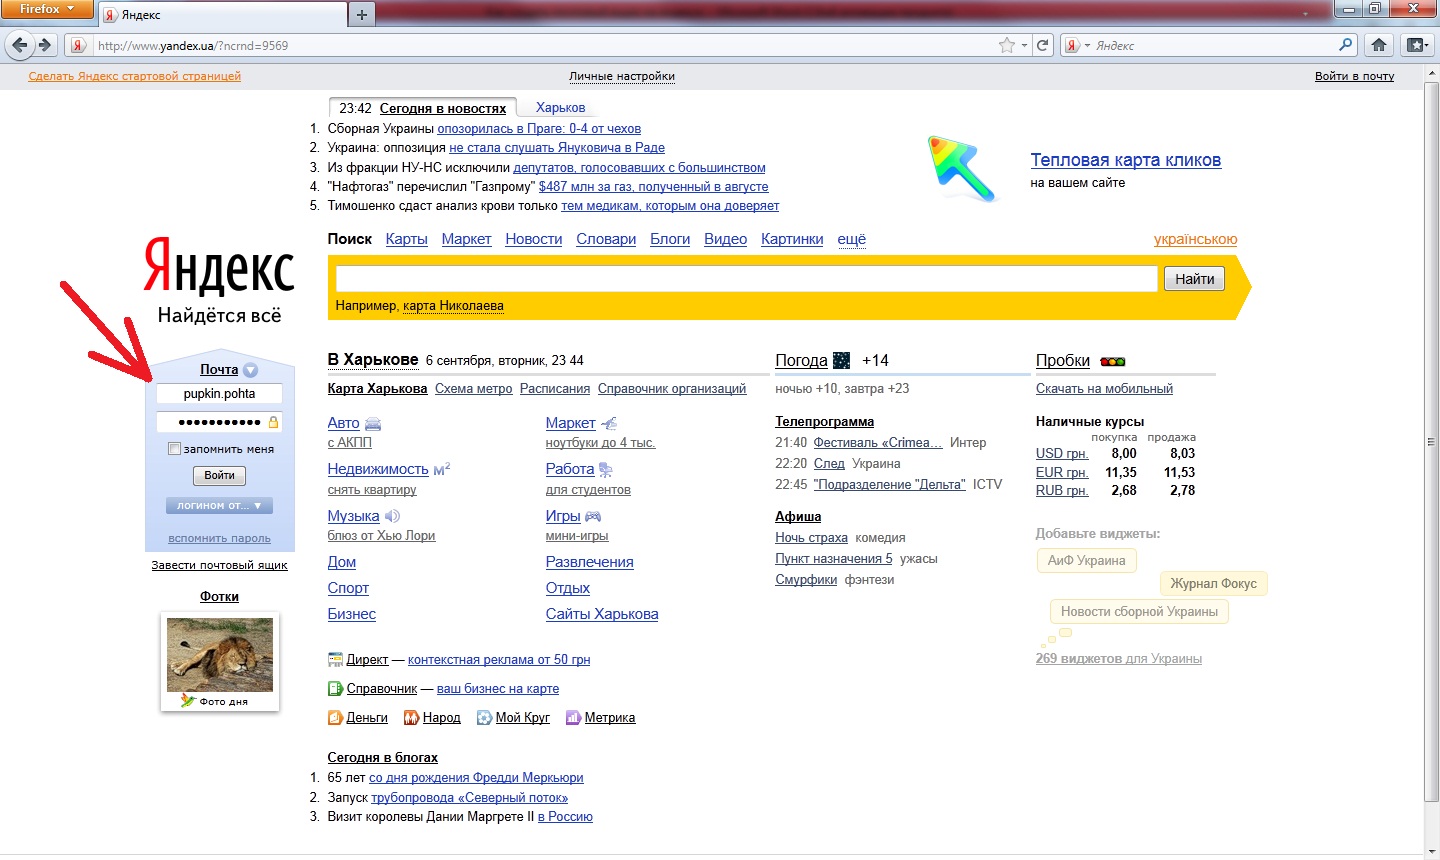Expand the ещё search services menu
Image resolution: width=1440 pixels, height=860 pixels.
(851, 239)
